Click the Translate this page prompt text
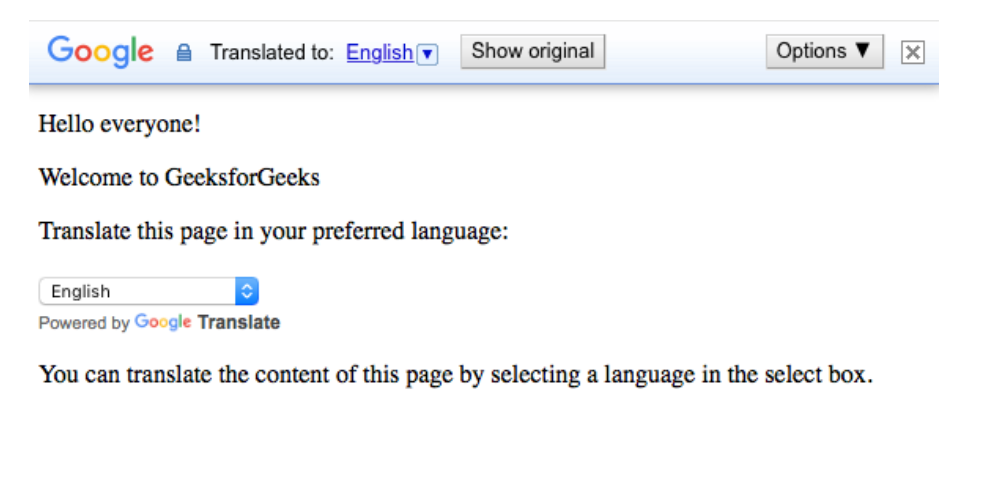 coord(274,232)
